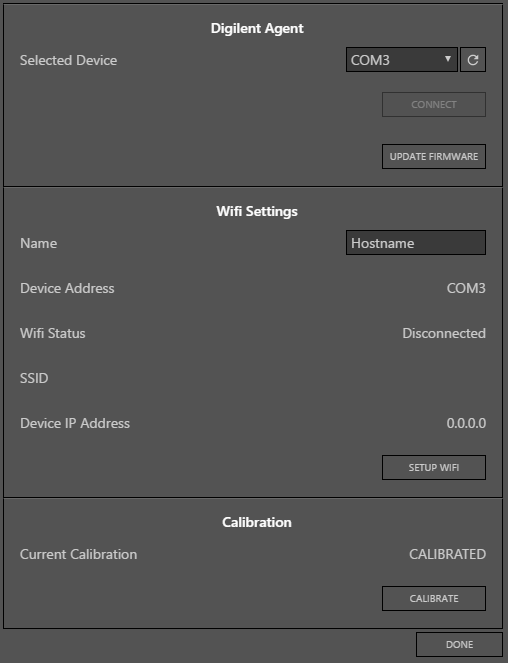The image size is (508, 663).
Task: Refresh the device list icon
Action: click(x=472, y=60)
